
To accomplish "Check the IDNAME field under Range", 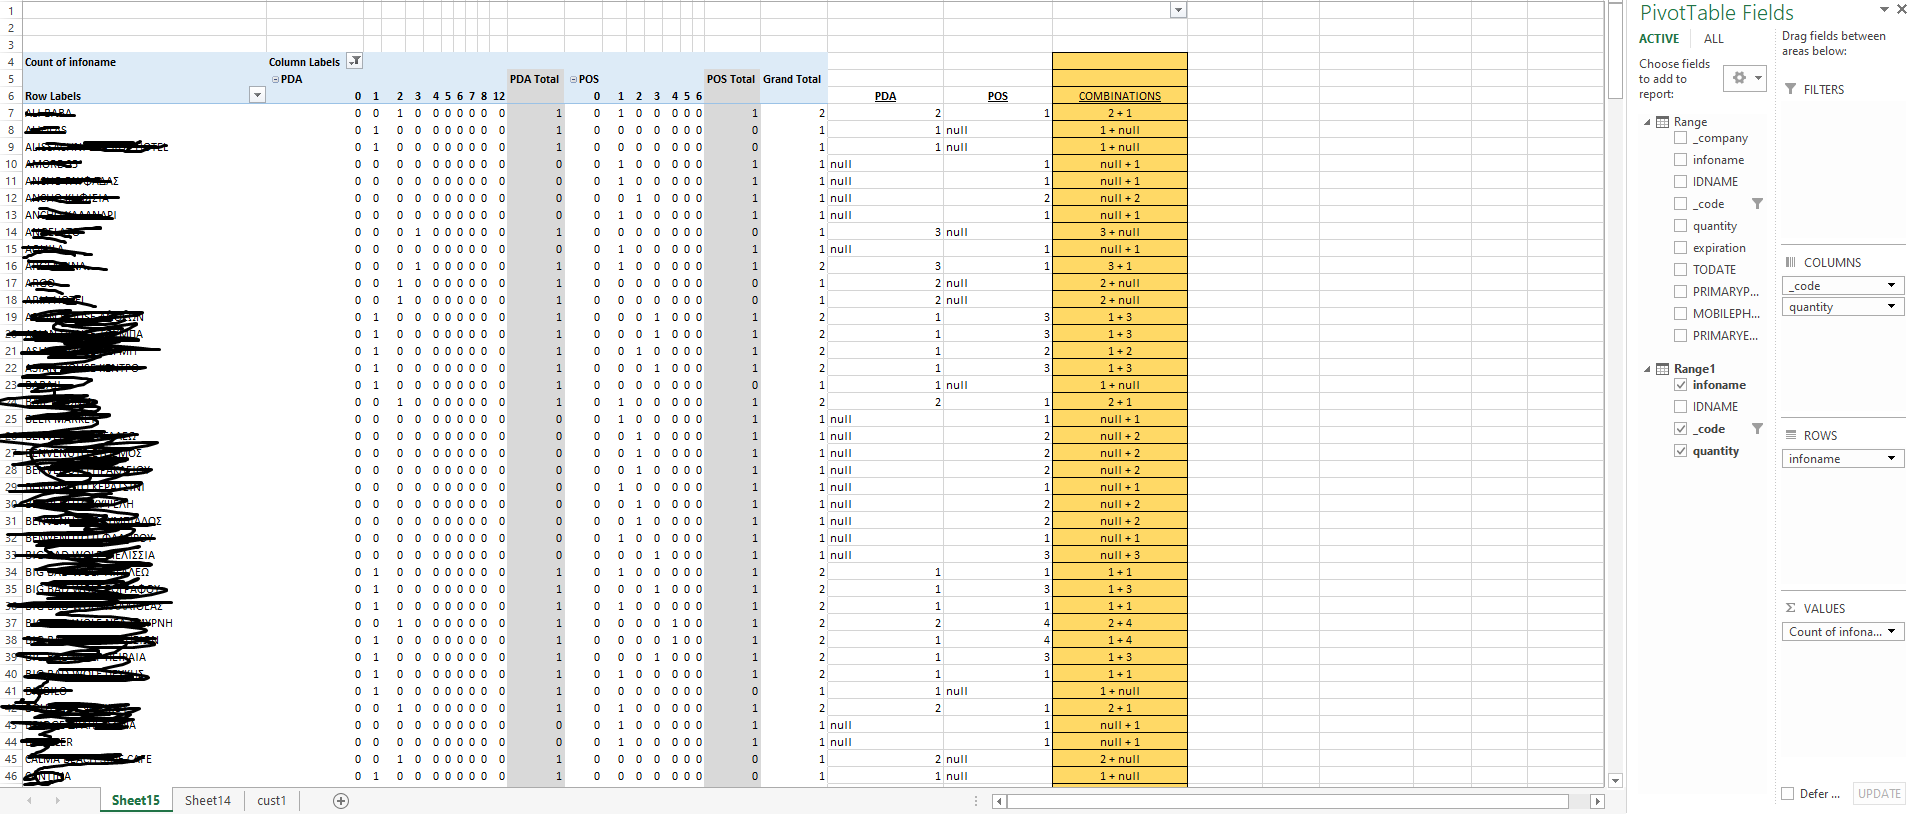I will pos(1680,182).
